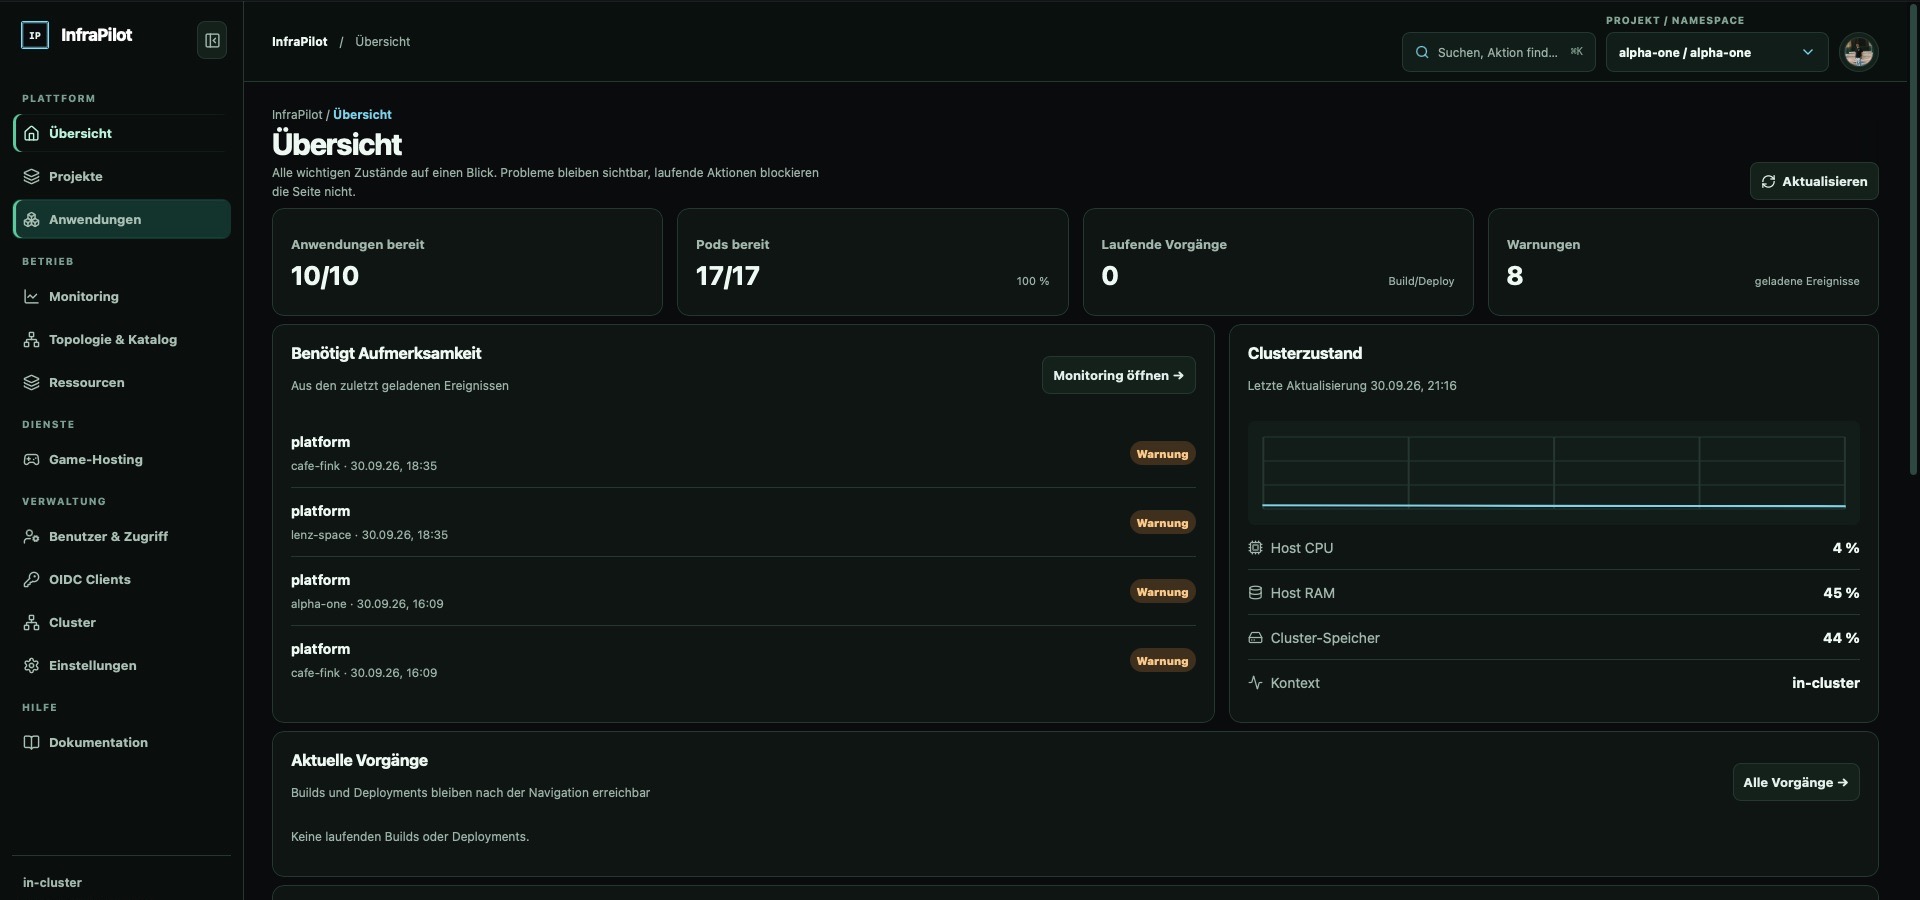Open the alpha-one / alpha-one namespace dropdown
The image size is (1920, 900).
[x=1716, y=52]
